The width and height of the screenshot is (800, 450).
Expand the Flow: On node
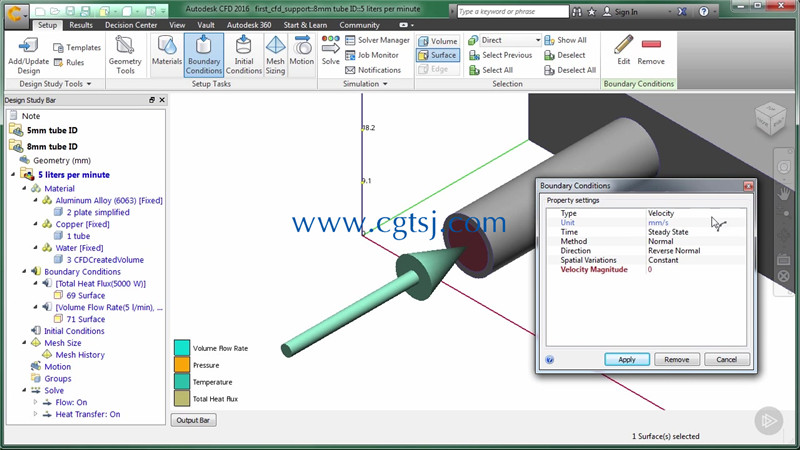(x=35, y=402)
